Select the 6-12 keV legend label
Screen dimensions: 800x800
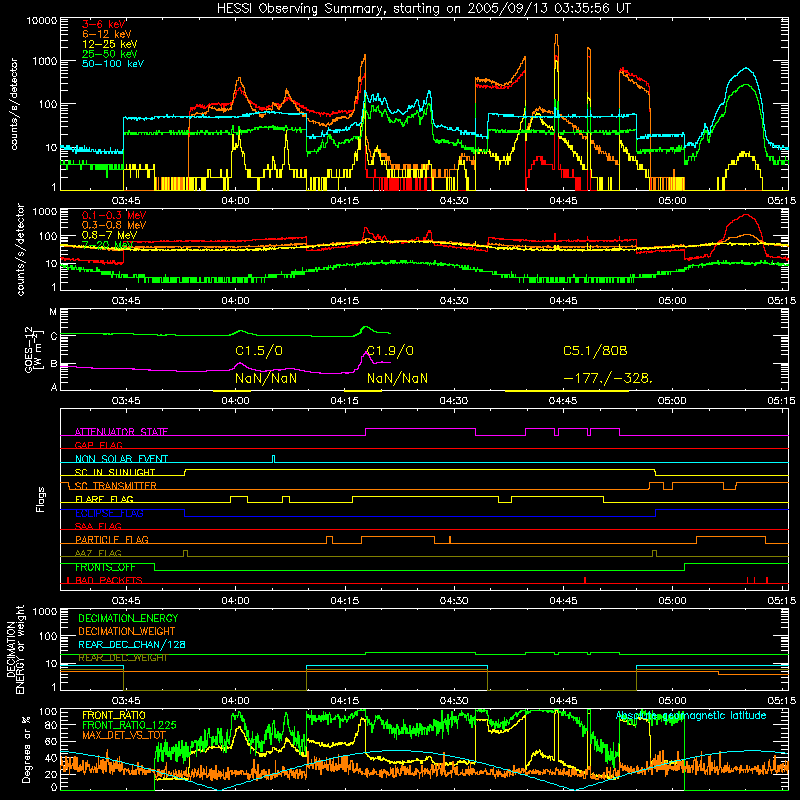(x=107, y=34)
